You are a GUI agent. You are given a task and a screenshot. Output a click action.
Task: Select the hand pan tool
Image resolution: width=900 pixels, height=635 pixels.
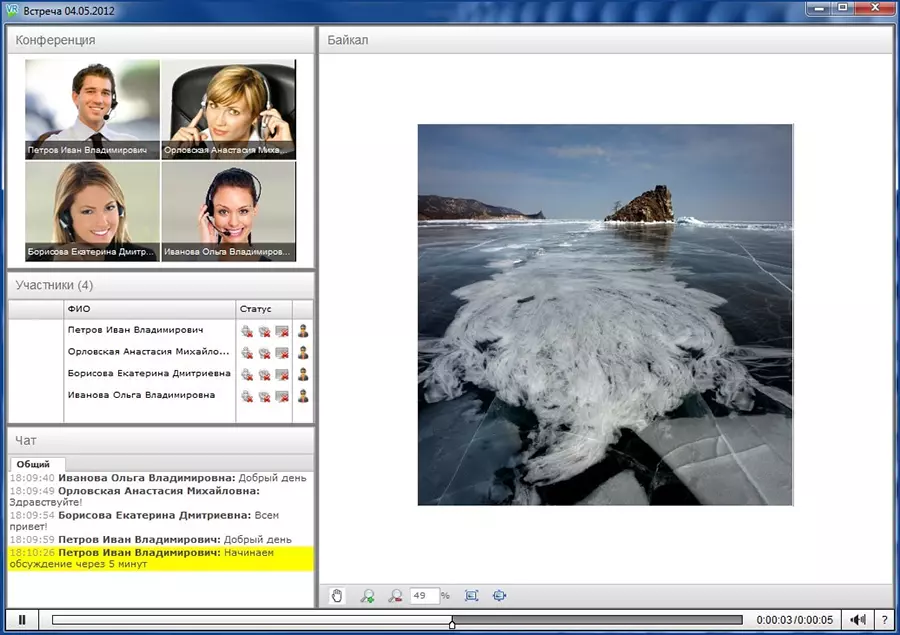click(338, 596)
